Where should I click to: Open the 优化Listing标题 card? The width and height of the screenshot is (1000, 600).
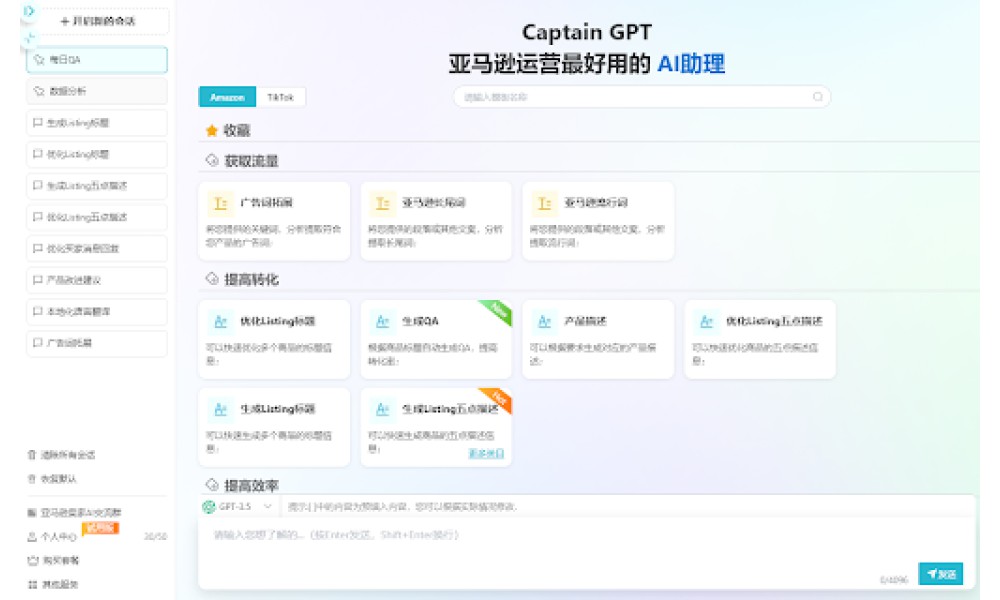[274, 339]
